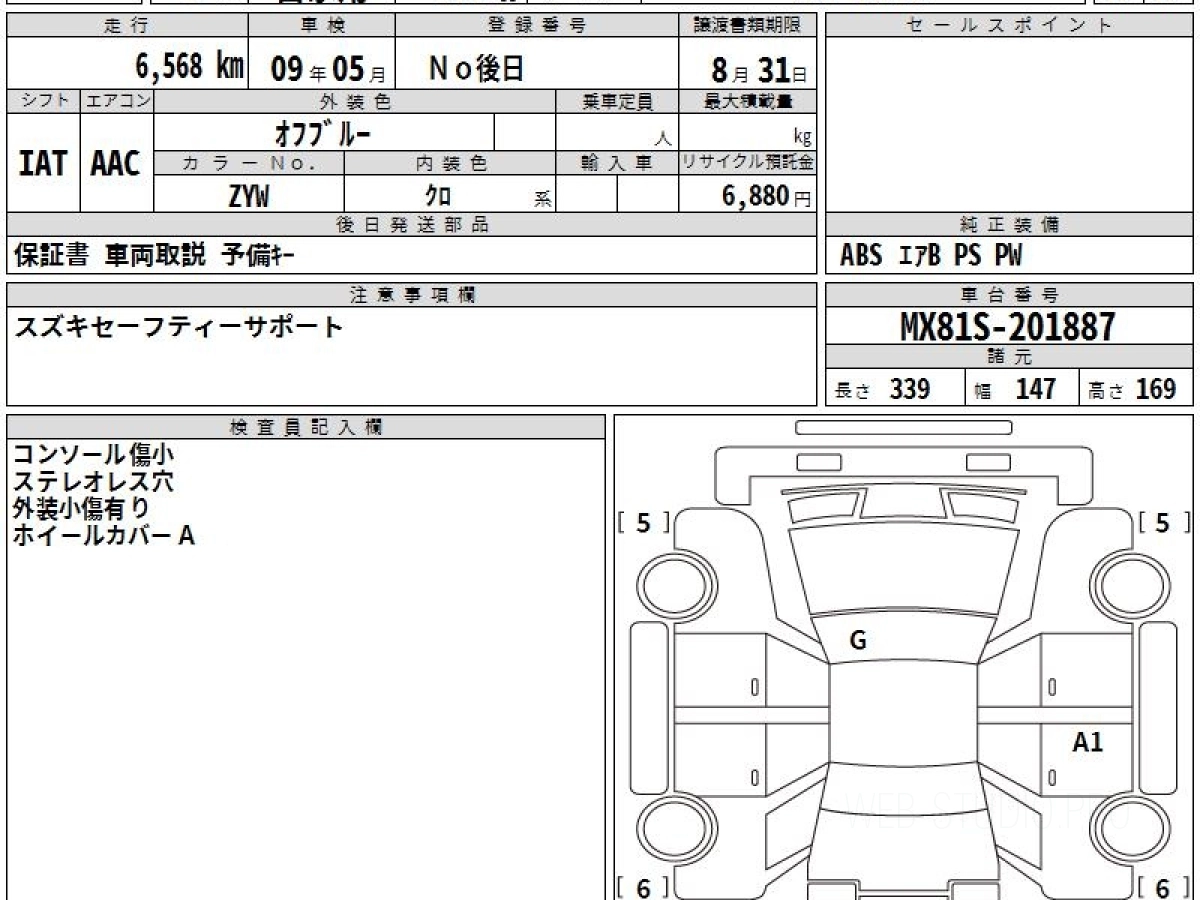The height and width of the screenshot is (900, 1200).
Task: Click the オフブルー exterior color value
Action: point(322,133)
